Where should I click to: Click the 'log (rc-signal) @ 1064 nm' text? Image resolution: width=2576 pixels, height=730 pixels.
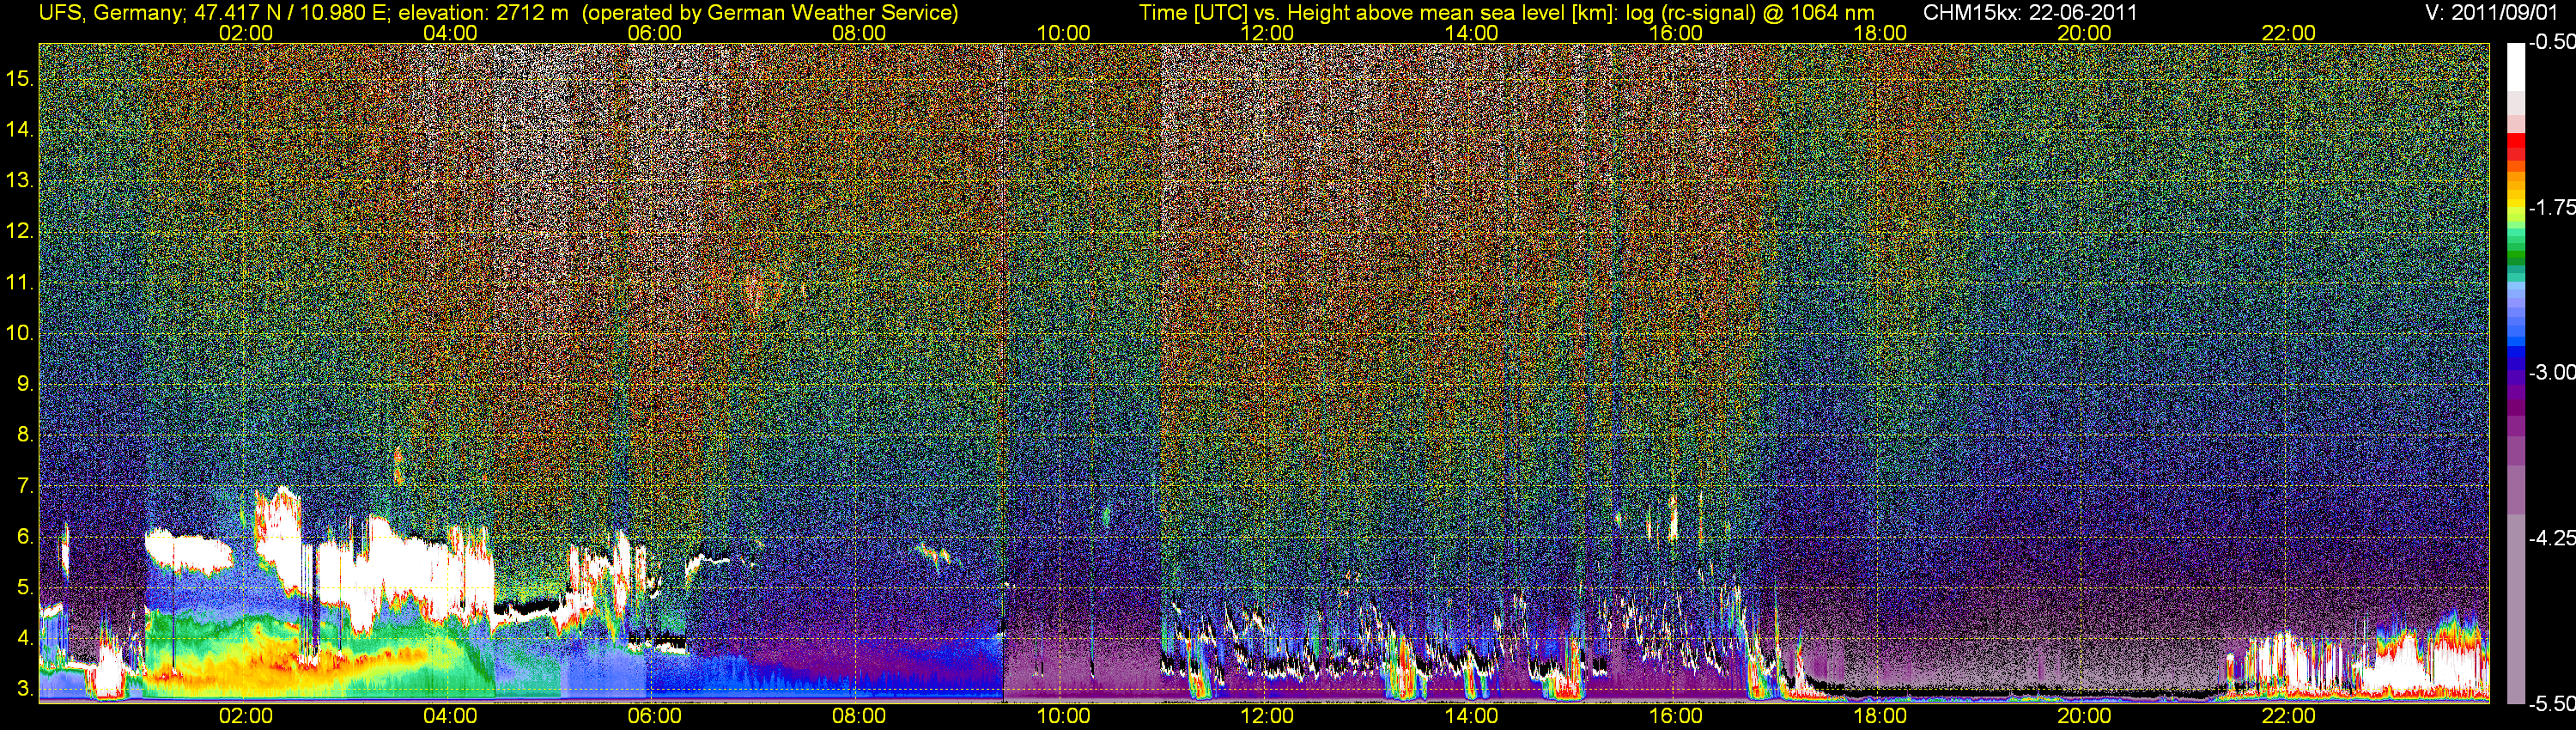pyautogui.click(x=1749, y=13)
